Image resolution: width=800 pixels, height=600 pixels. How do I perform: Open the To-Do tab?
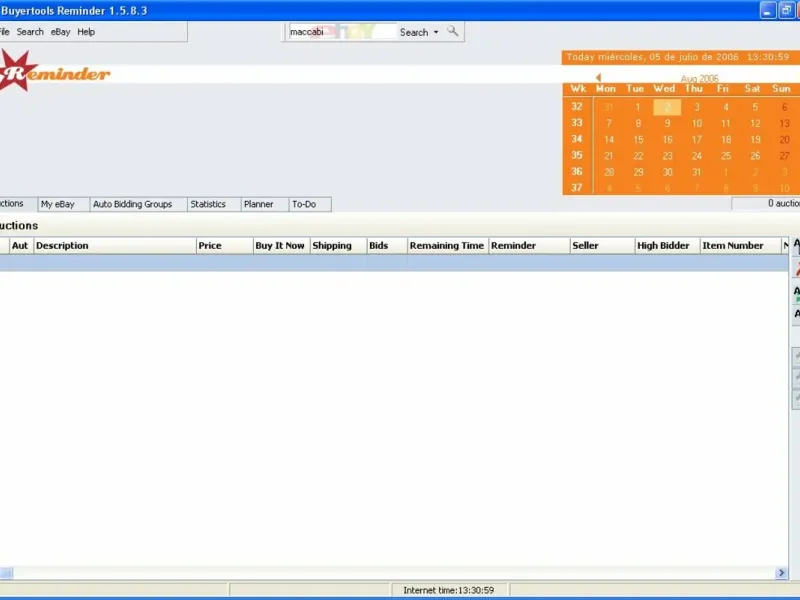[x=310, y=204]
